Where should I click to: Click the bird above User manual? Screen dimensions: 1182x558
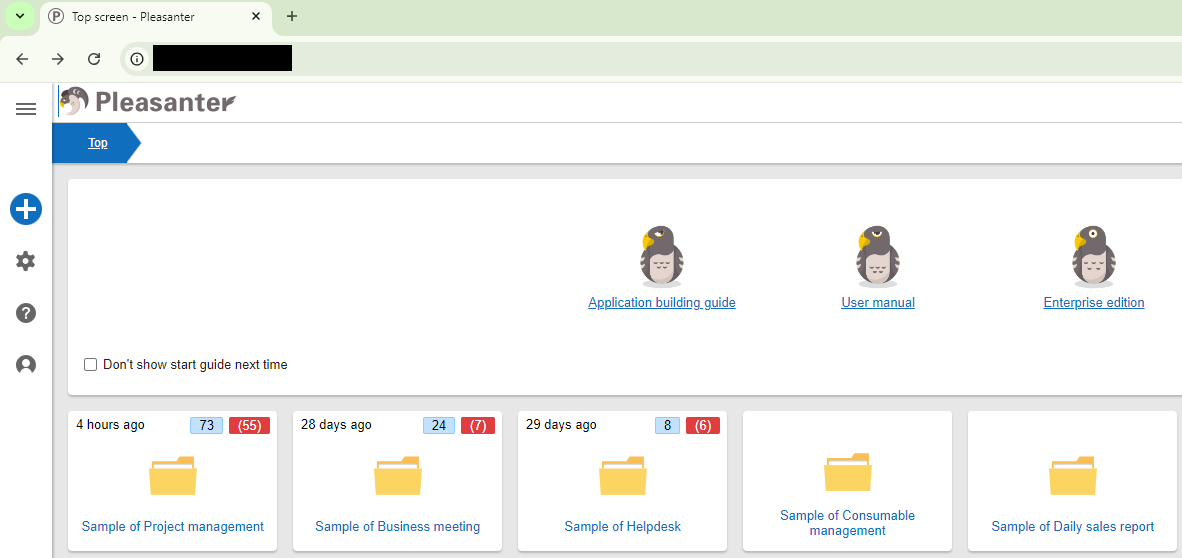pos(877,256)
